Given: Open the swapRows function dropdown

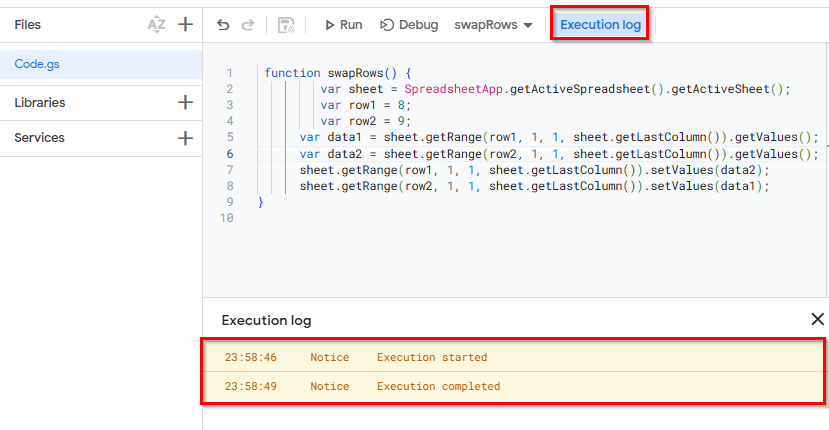Looking at the screenshot, I should click(x=492, y=25).
